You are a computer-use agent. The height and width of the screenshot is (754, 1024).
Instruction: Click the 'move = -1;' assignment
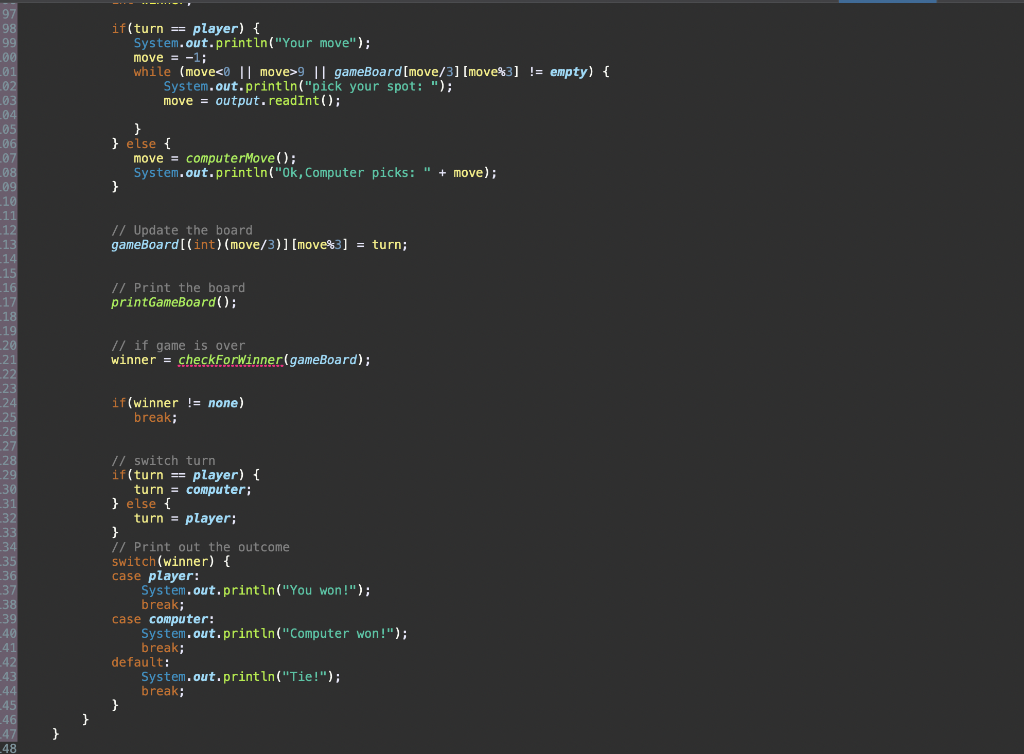(x=170, y=57)
